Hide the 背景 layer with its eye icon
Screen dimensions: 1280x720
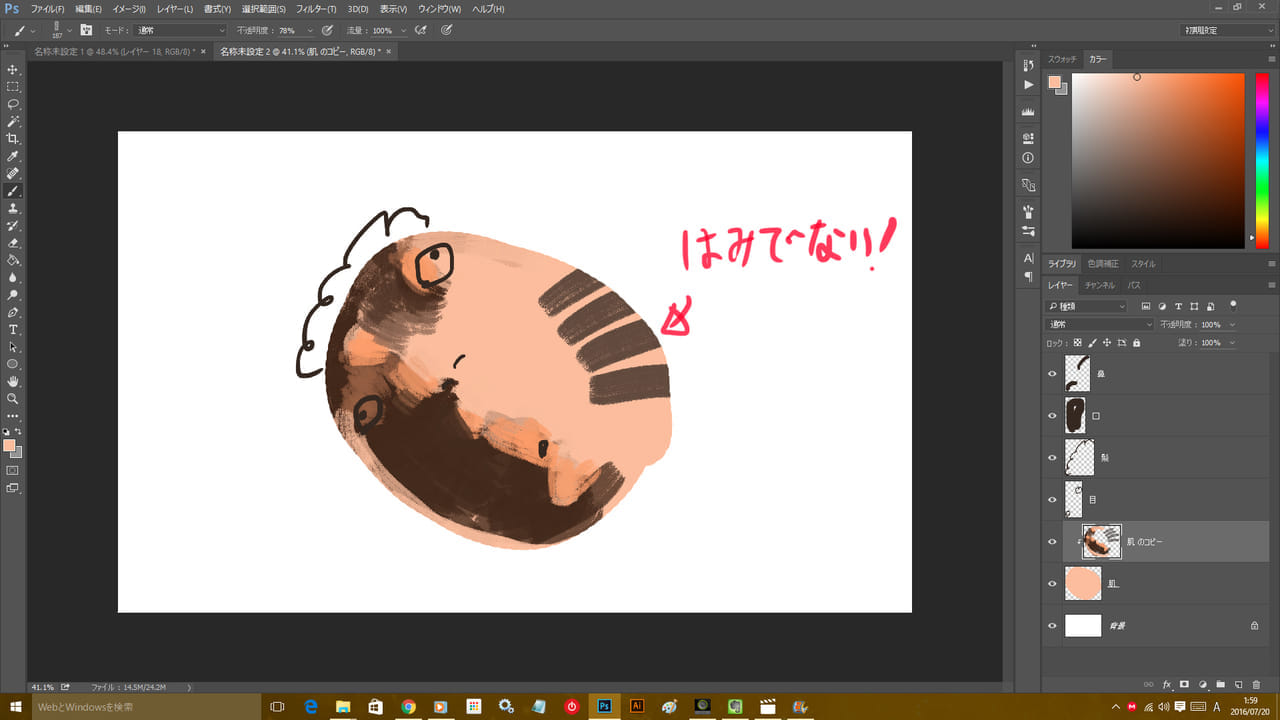[x=1052, y=626]
